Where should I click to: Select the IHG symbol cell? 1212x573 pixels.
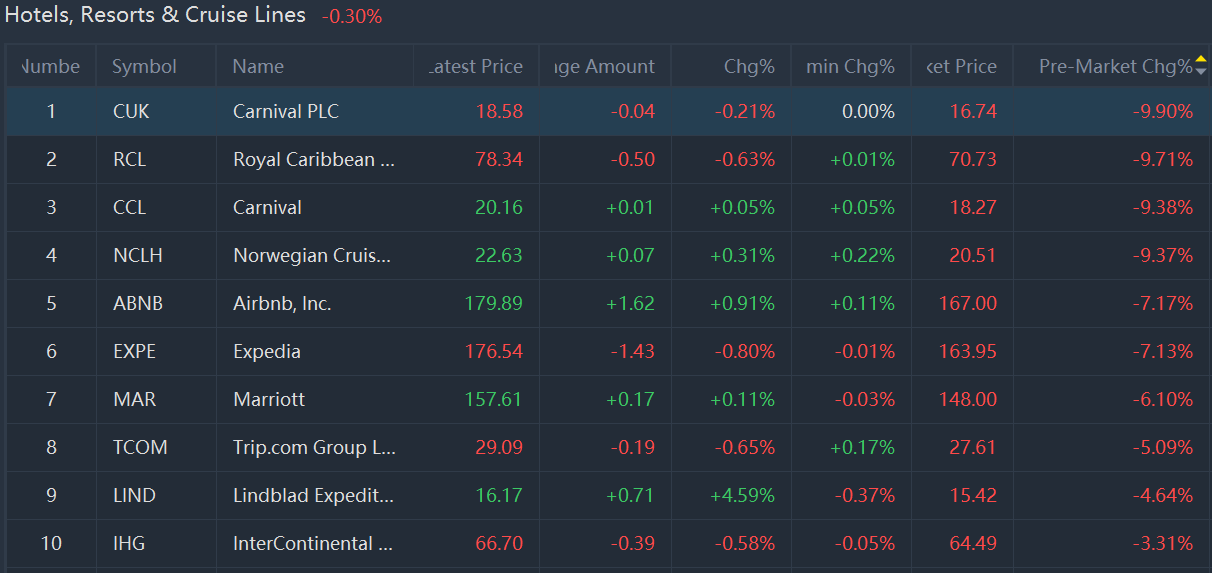[x=129, y=543]
